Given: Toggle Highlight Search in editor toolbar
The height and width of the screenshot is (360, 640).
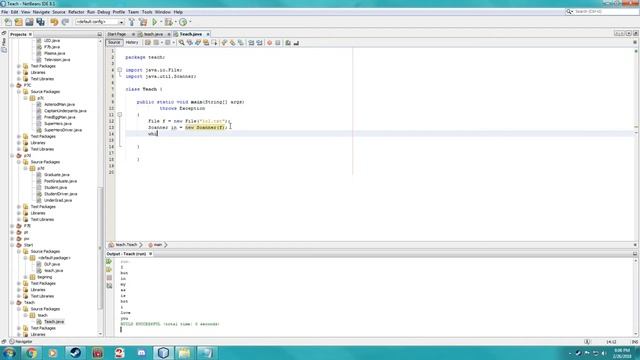Looking at the screenshot, I should point(206,42).
